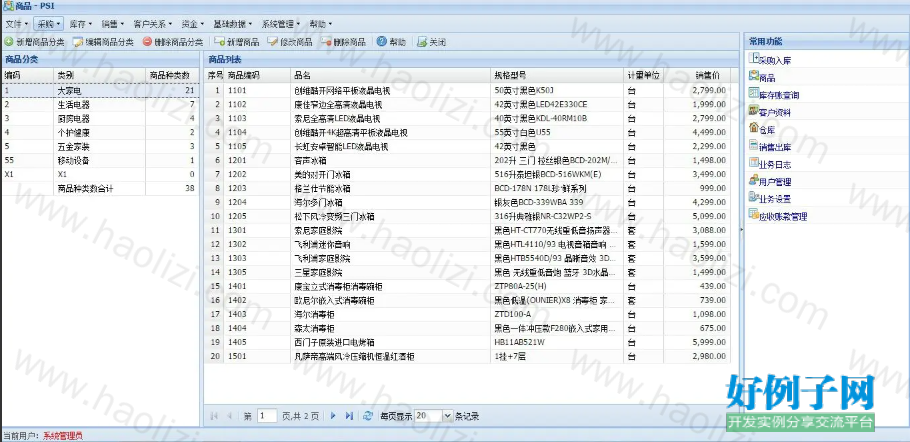This screenshot has height=442, width=910.
Task: Open 用户管理 shortcut in 常用功能 panel
Action: [770, 181]
